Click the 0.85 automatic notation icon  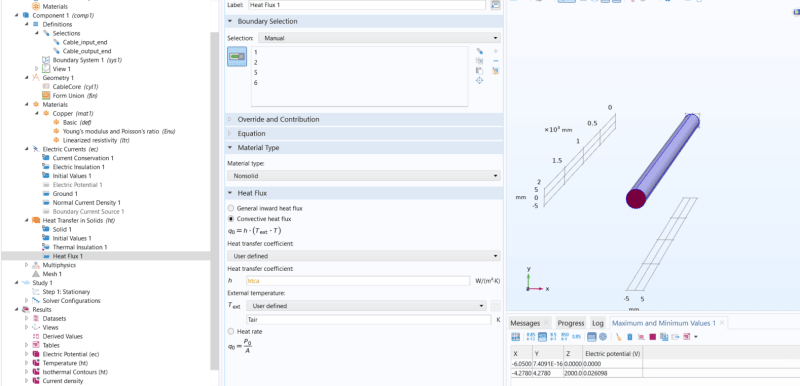point(577,337)
